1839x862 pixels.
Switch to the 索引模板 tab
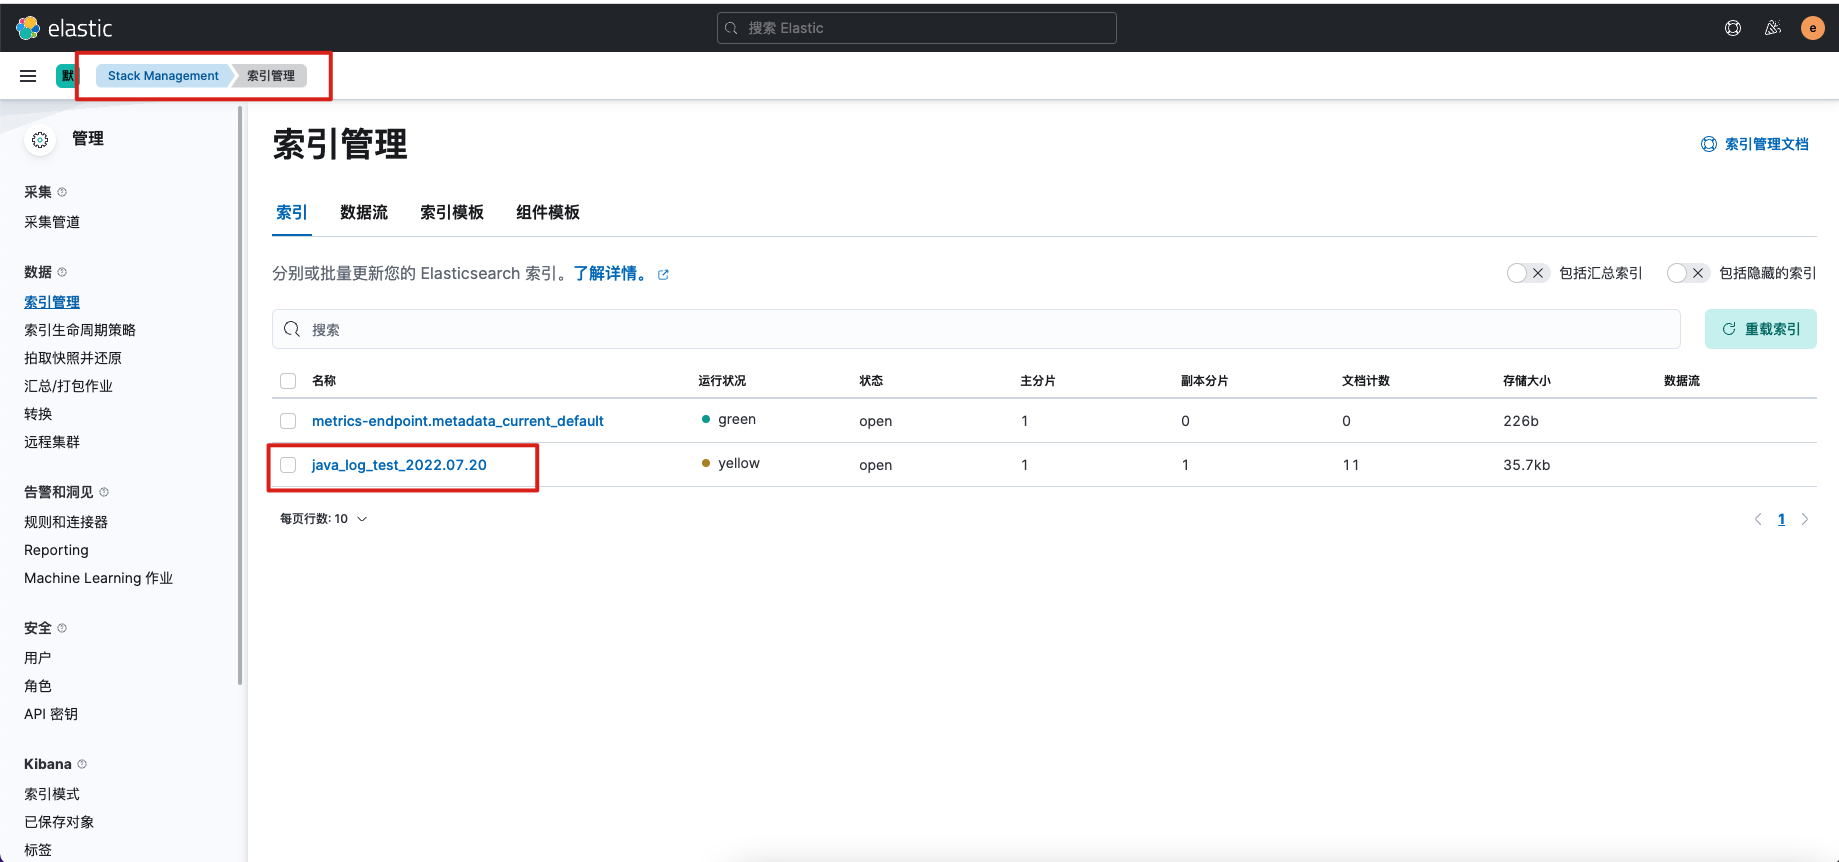(x=452, y=212)
